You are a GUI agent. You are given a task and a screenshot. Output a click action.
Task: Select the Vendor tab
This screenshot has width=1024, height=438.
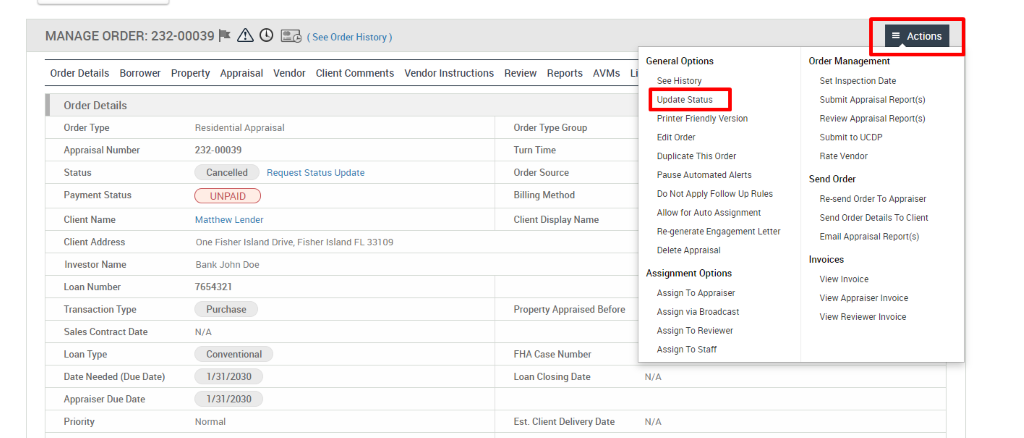pos(289,73)
